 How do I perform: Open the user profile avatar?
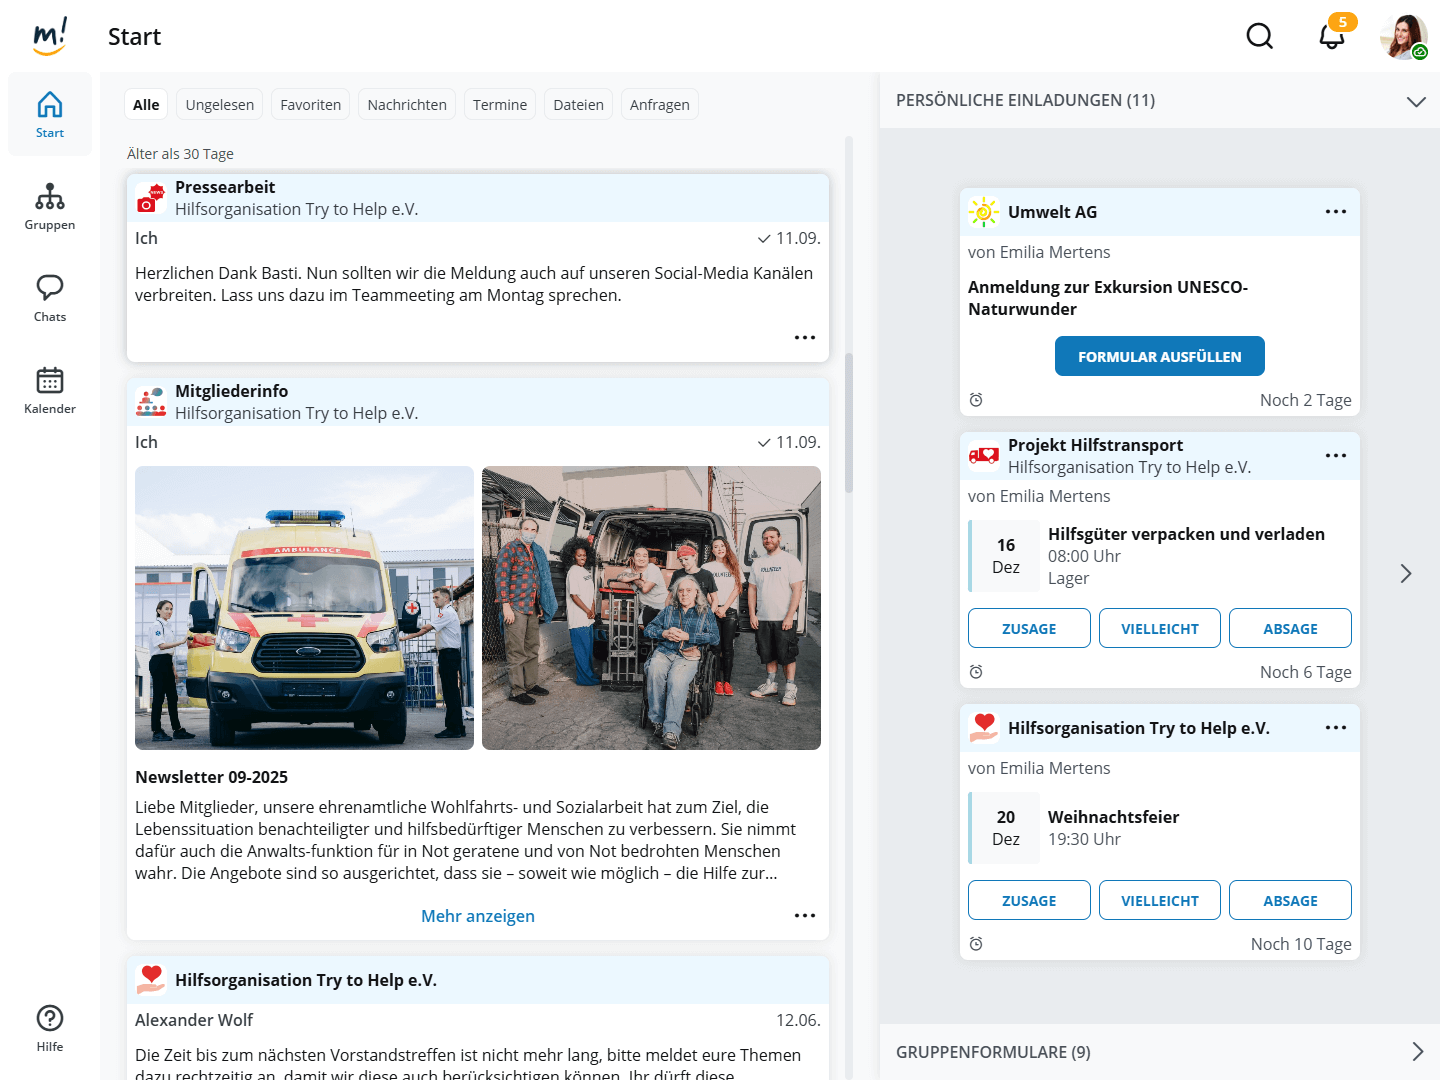coord(1403,37)
